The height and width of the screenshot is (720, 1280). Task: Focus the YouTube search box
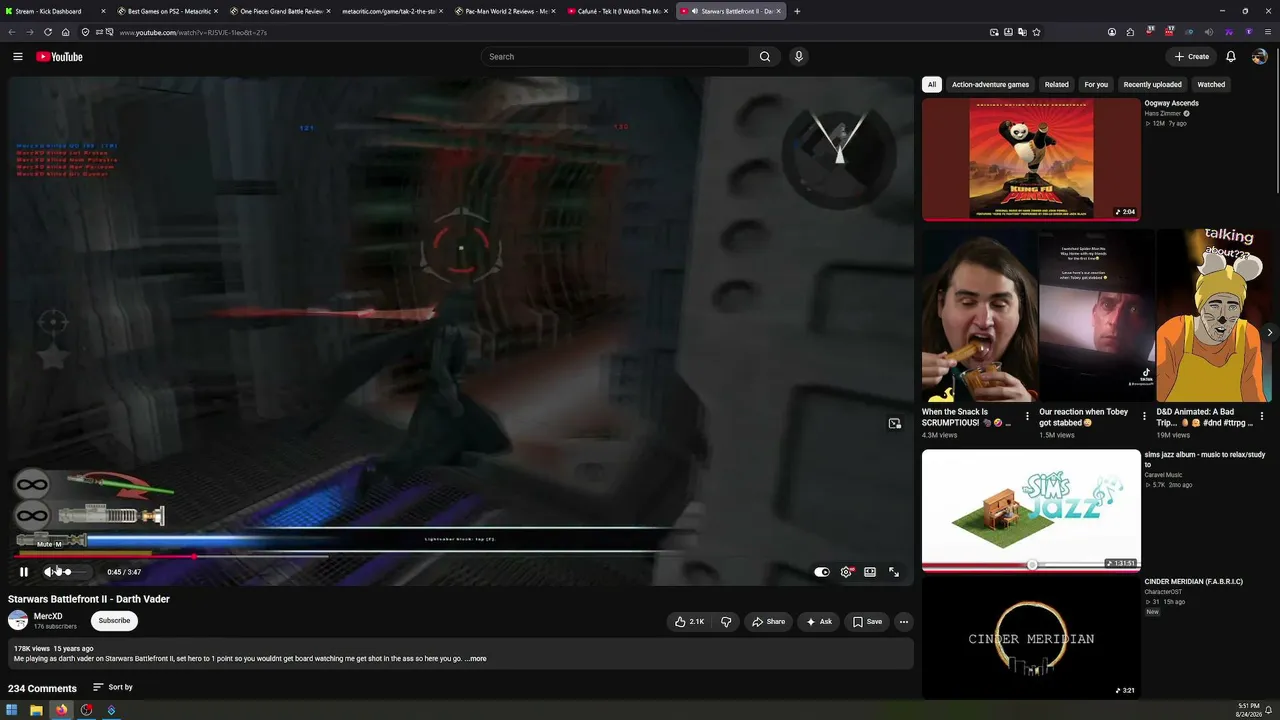pos(615,57)
